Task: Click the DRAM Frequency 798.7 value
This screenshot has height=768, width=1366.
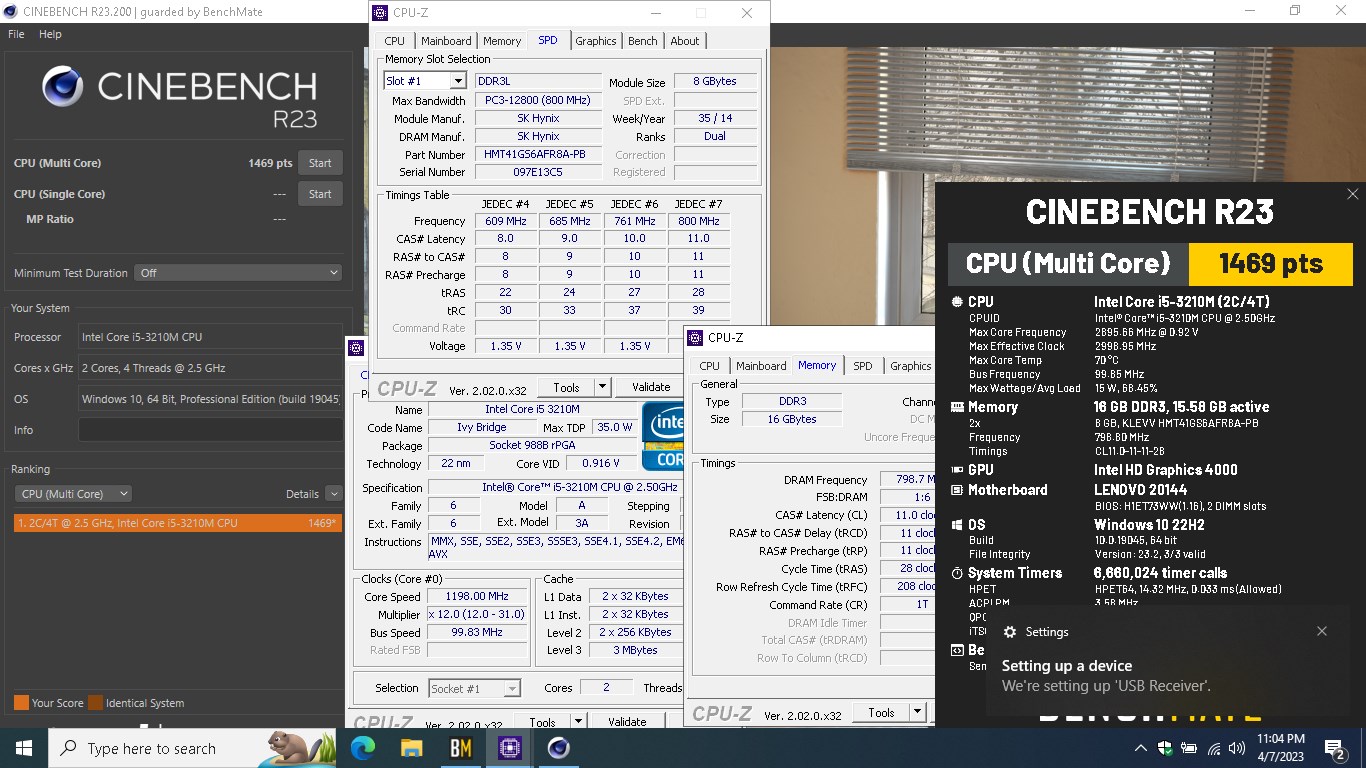Action: point(907,480)
